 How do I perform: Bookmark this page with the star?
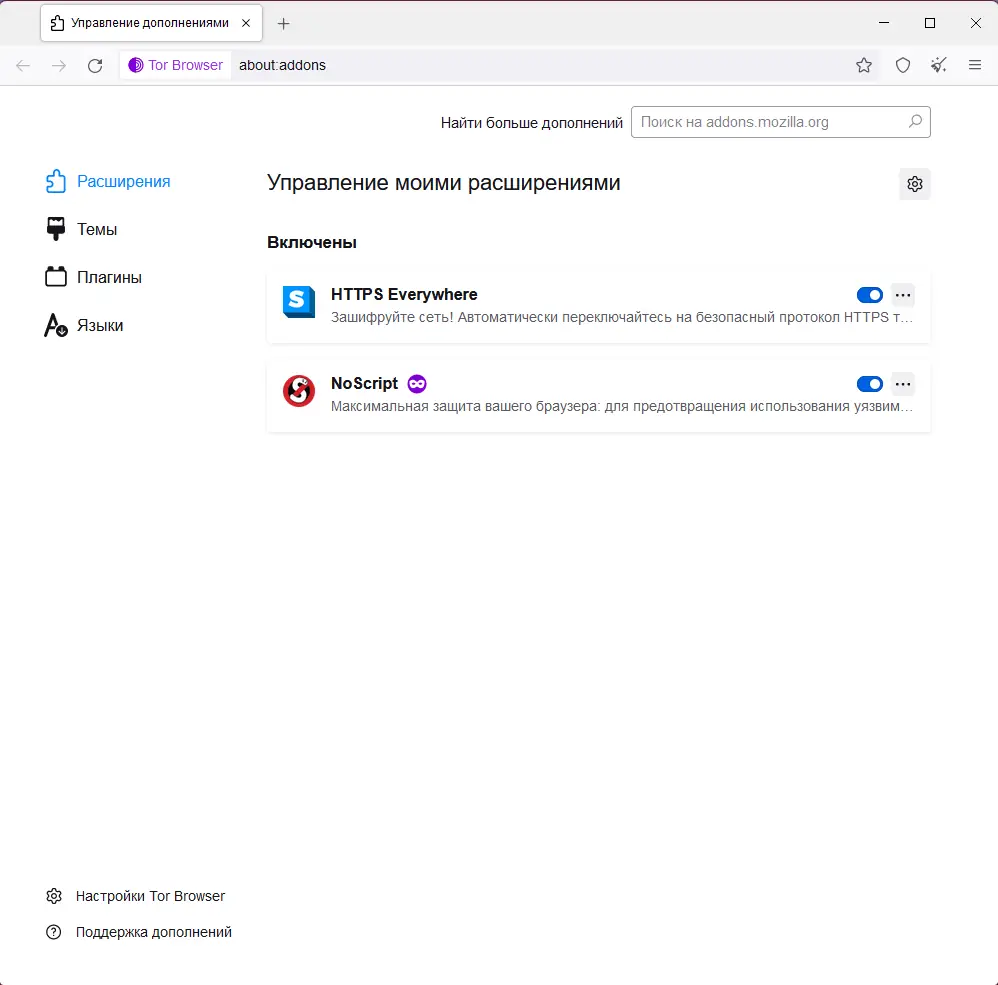point(864,65)
